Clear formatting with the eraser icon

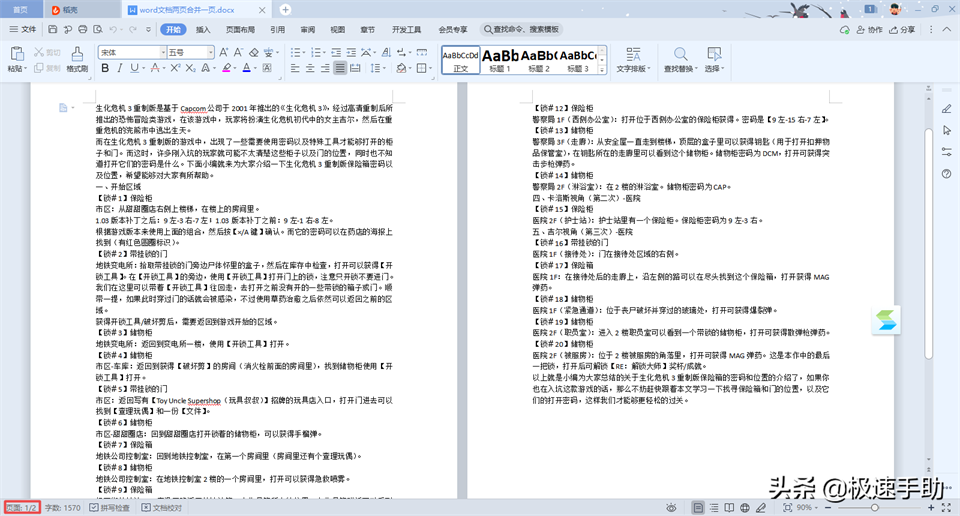click(x=253, y=52)
